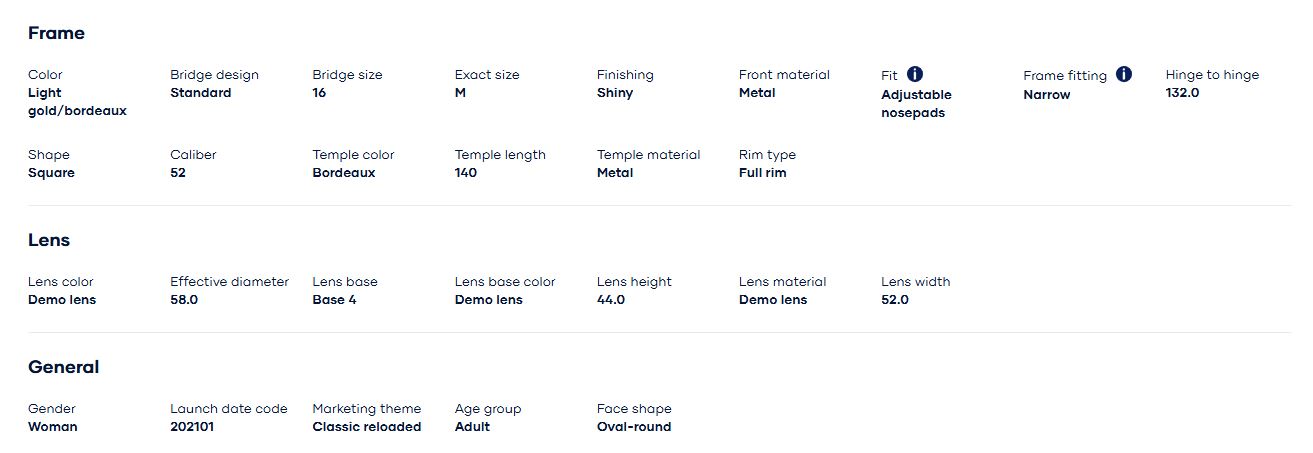Click the Oval-round face shape value
Screen dimensions: 1313x453
(x=633, y=427)
